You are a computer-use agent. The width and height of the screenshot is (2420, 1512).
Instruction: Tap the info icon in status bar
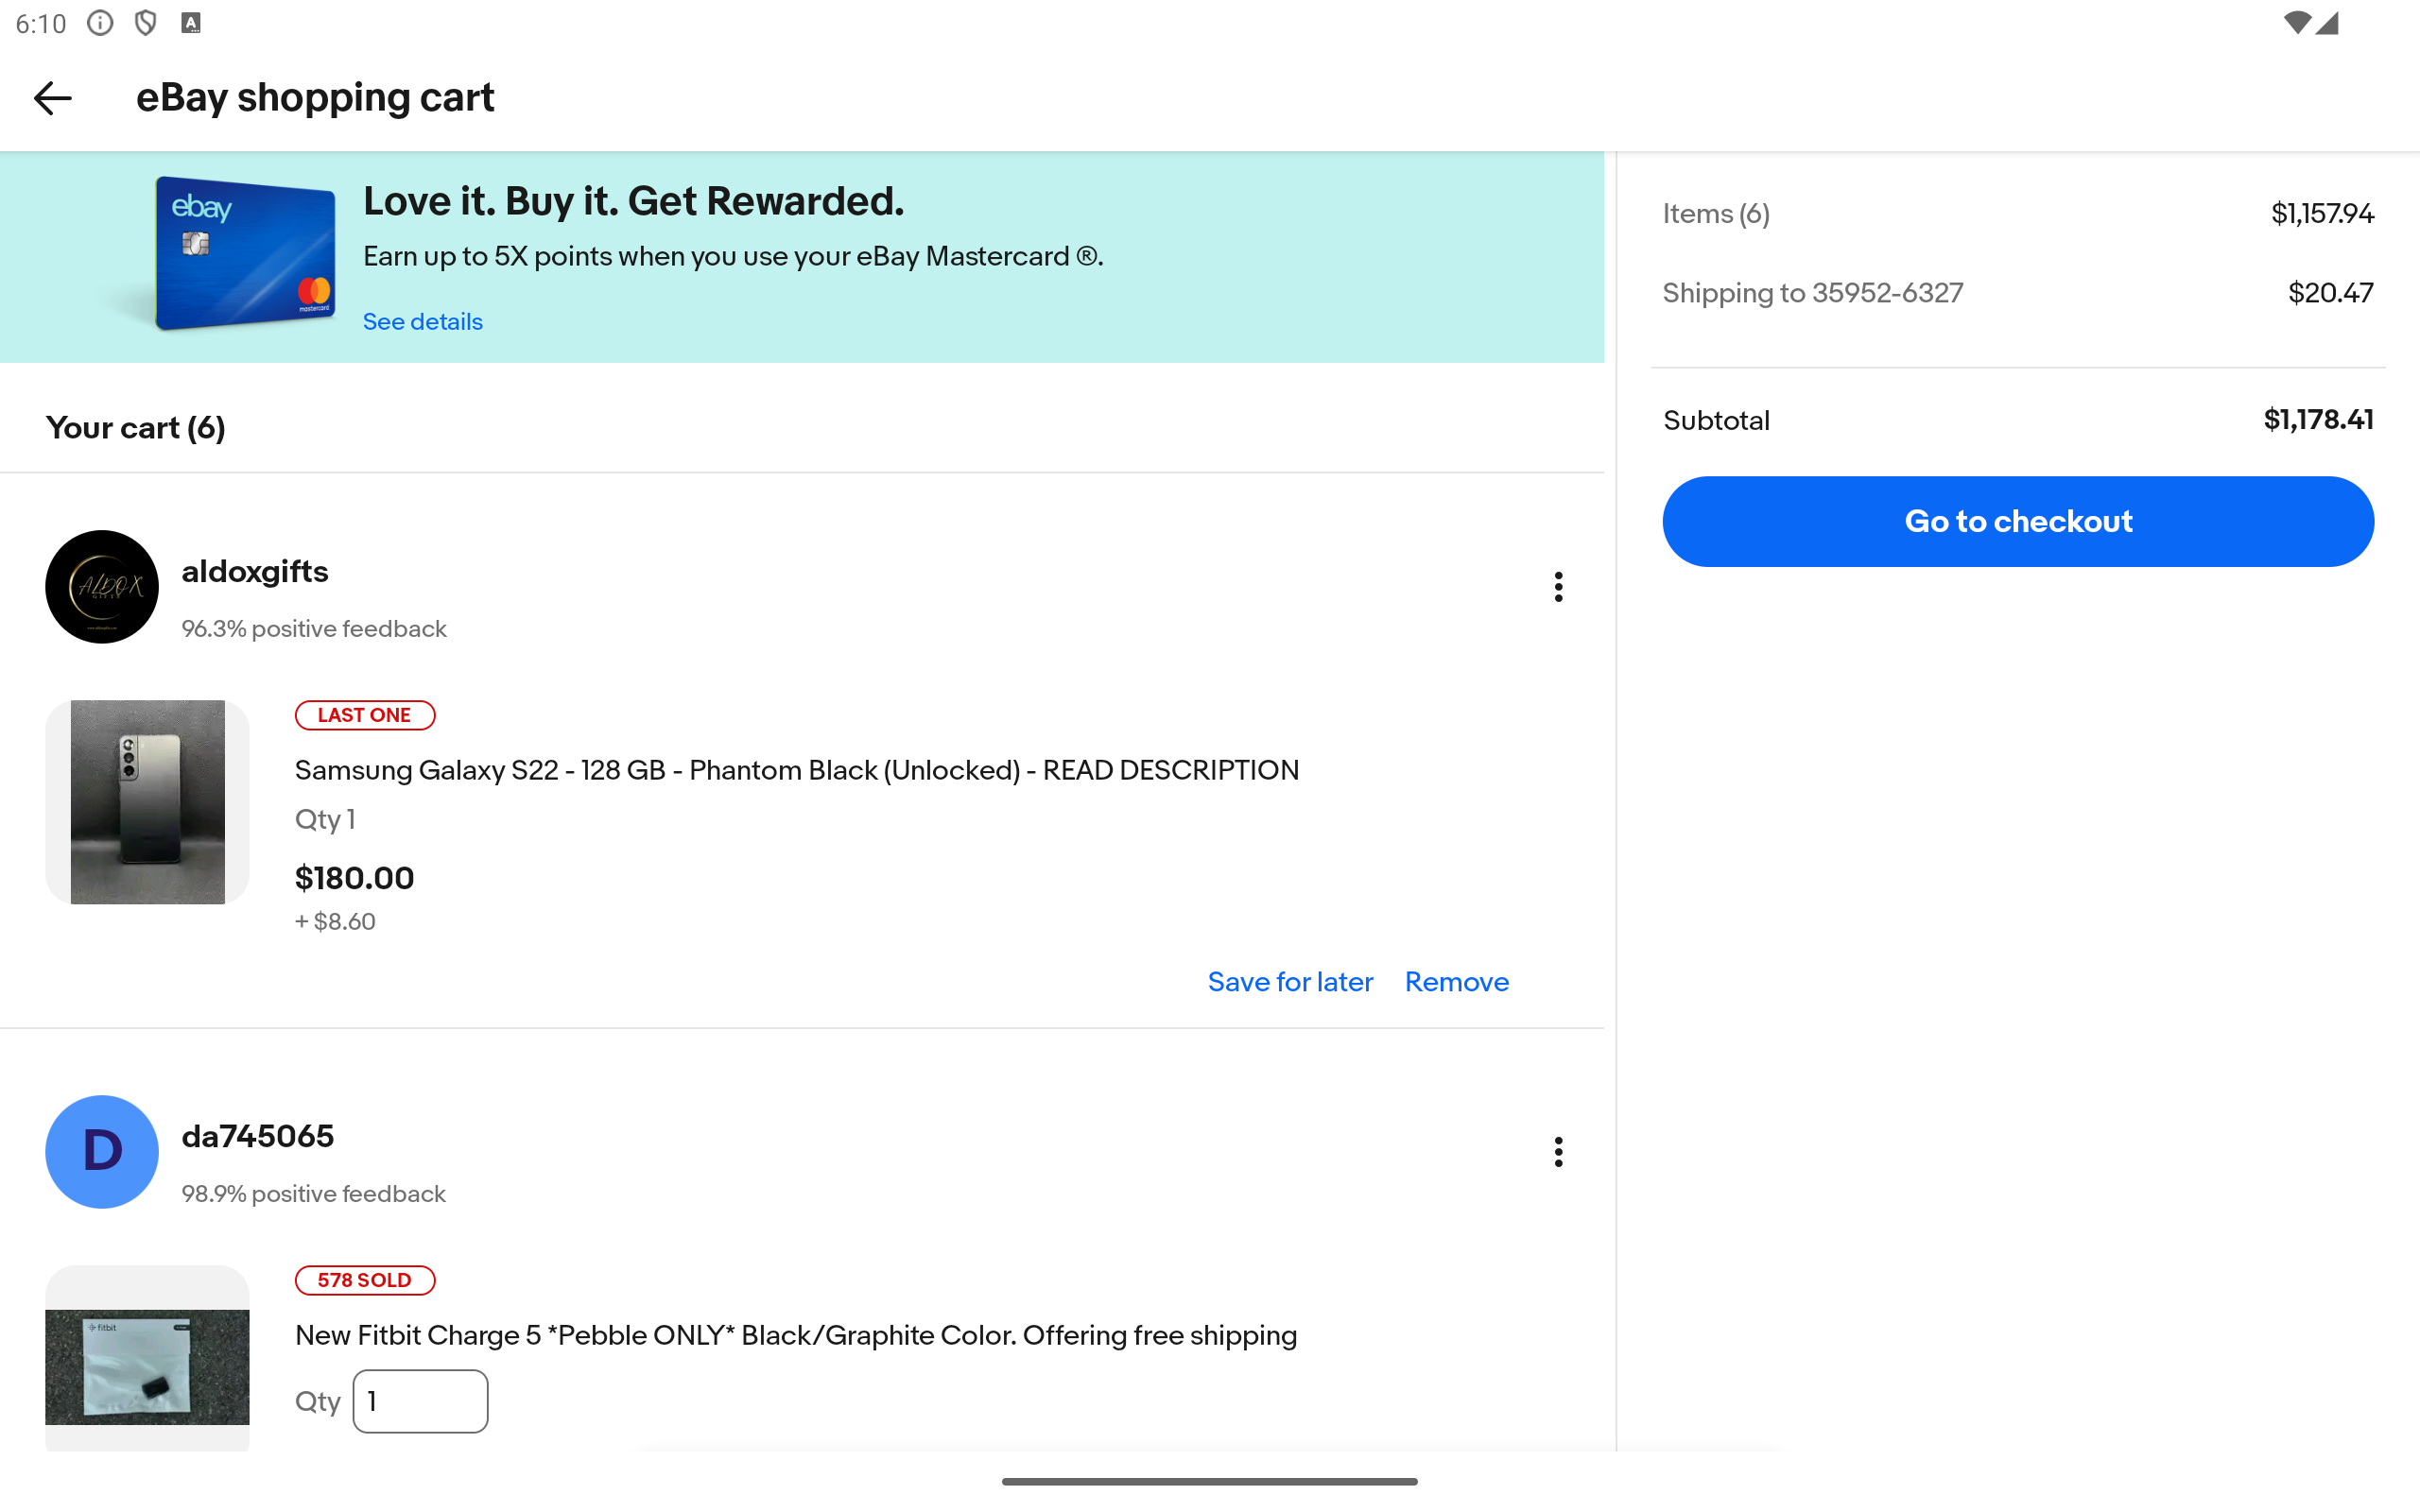(100, 23)
